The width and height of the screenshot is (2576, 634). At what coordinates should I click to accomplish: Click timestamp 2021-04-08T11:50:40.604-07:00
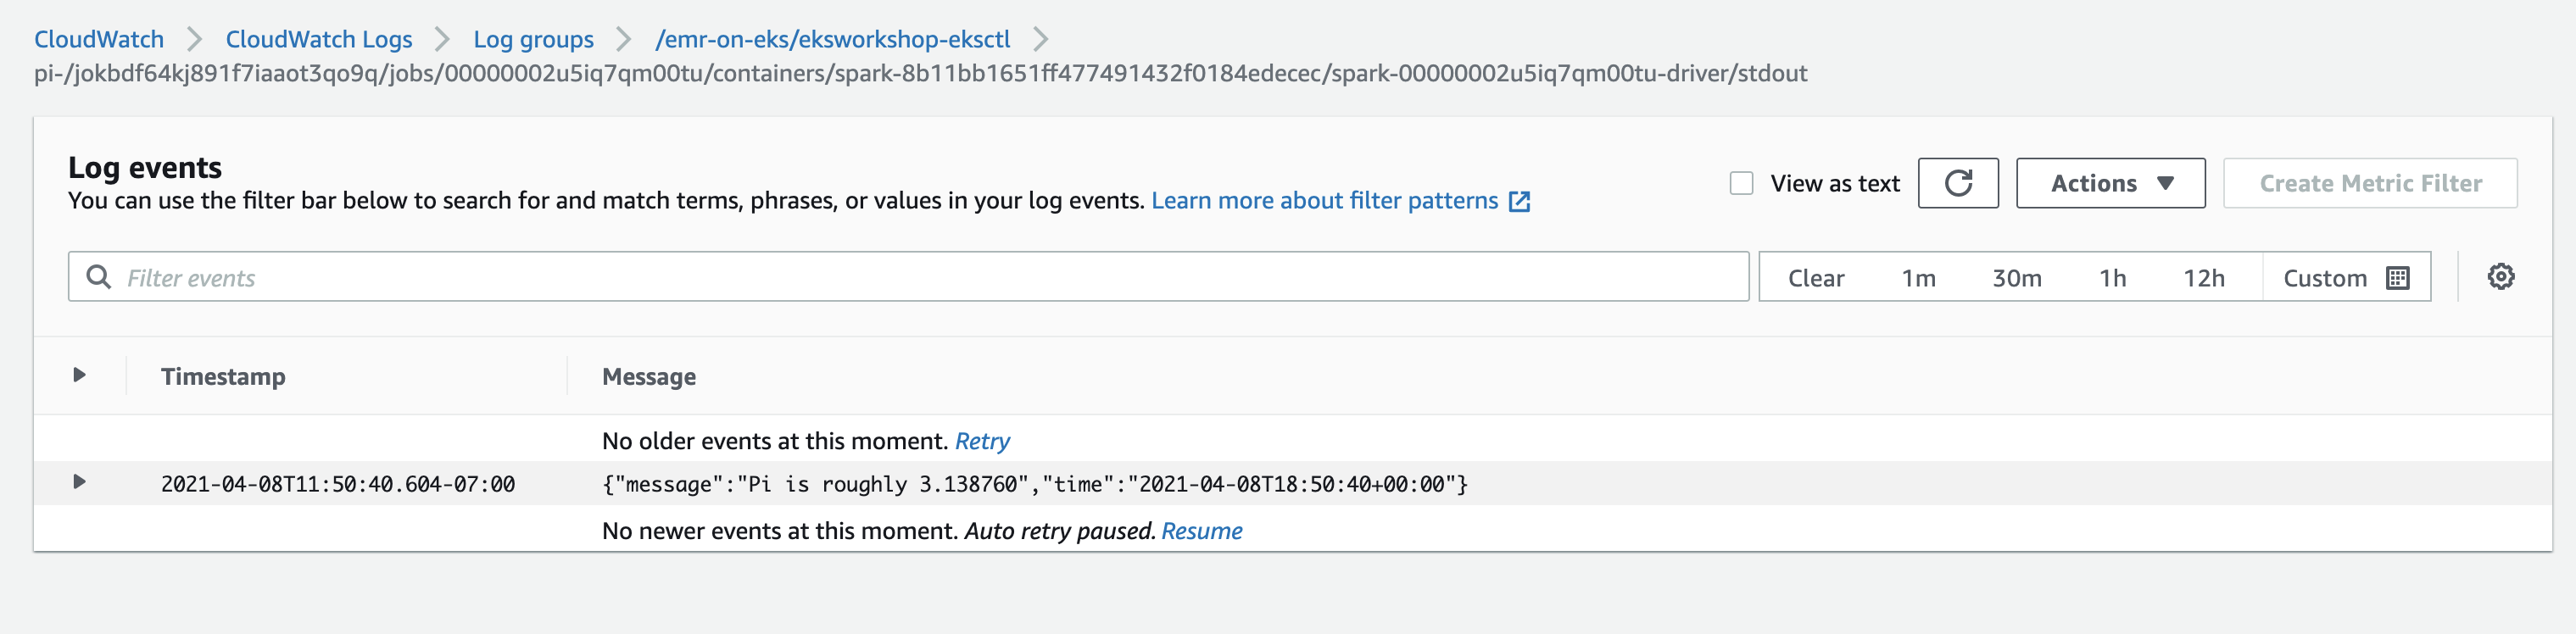coord(338,484)
